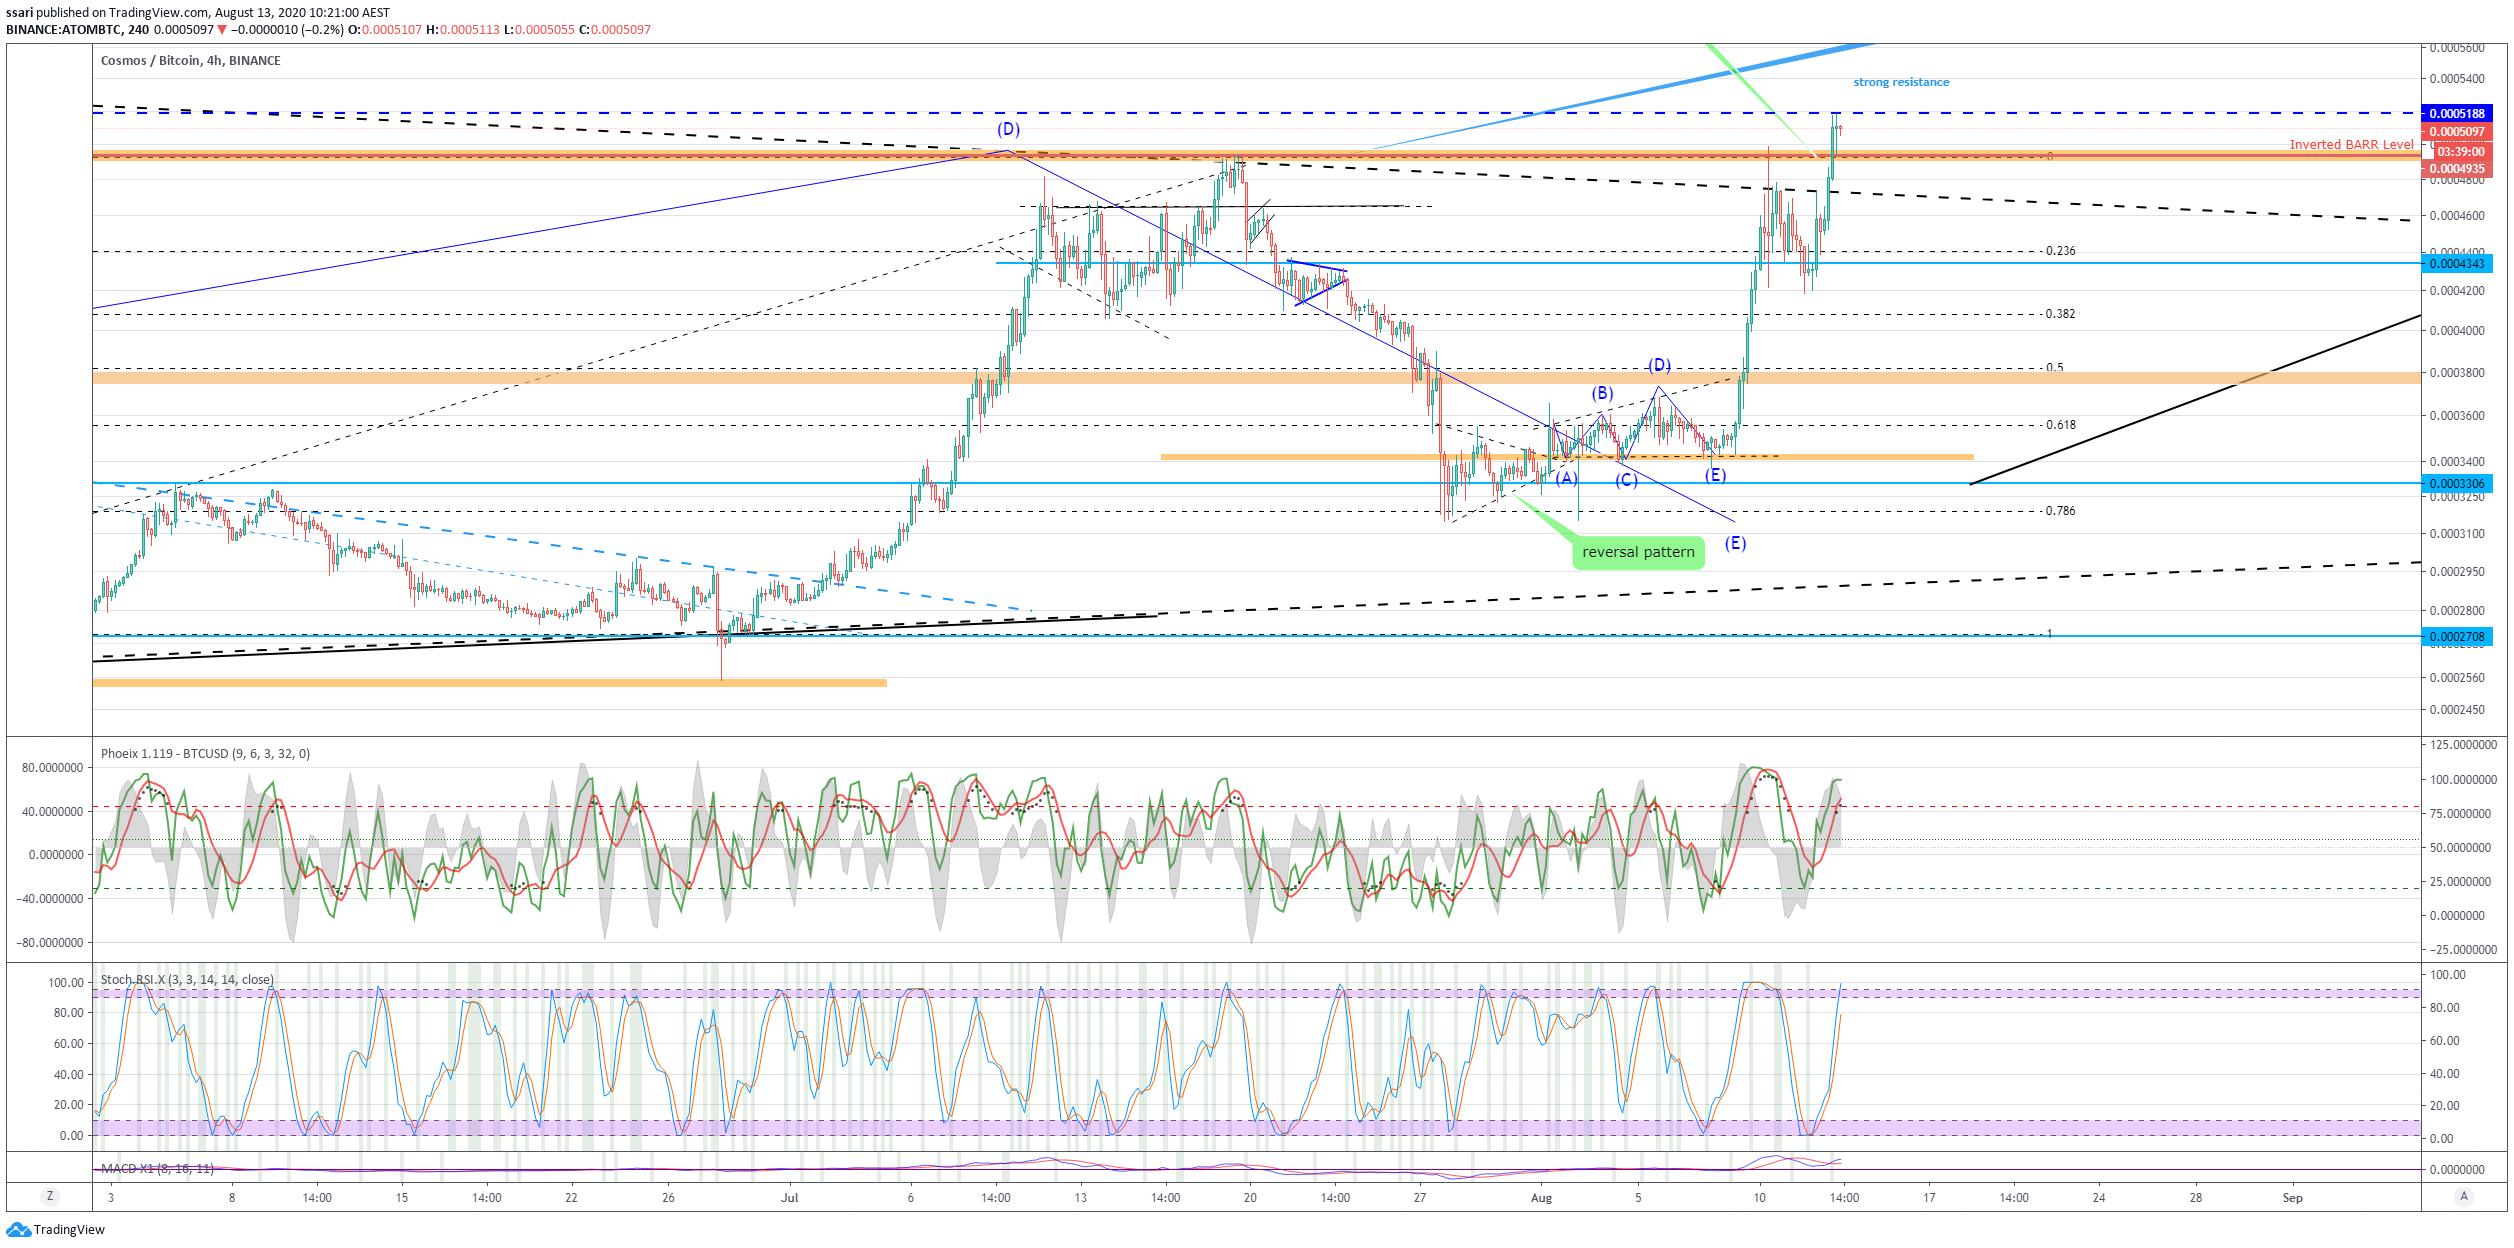
Task: Click the (C) wave label
Action: pyautogui.click(x=1626, y=481)
